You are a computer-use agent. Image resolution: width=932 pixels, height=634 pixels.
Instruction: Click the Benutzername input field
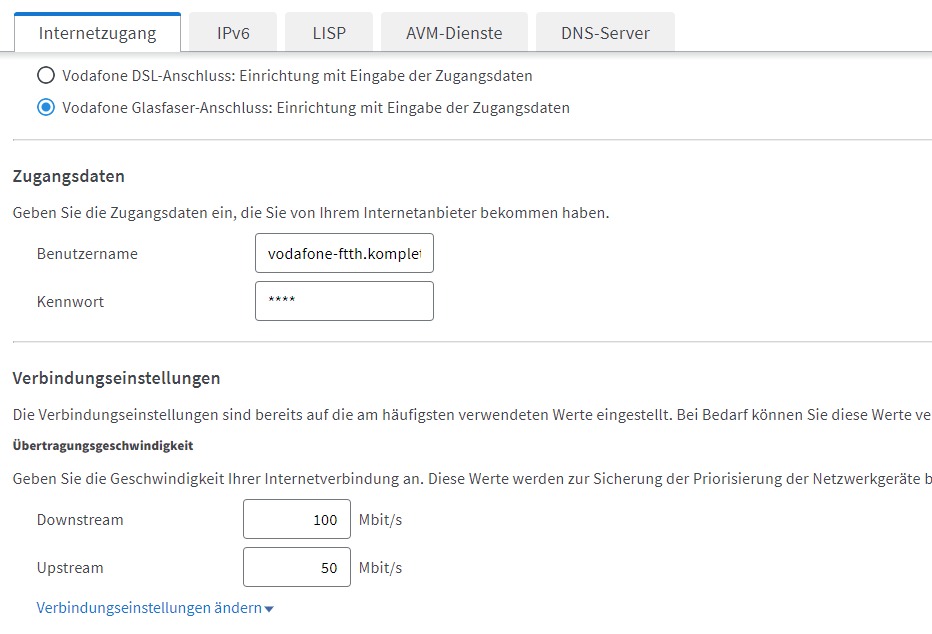(x=344, y=254)
